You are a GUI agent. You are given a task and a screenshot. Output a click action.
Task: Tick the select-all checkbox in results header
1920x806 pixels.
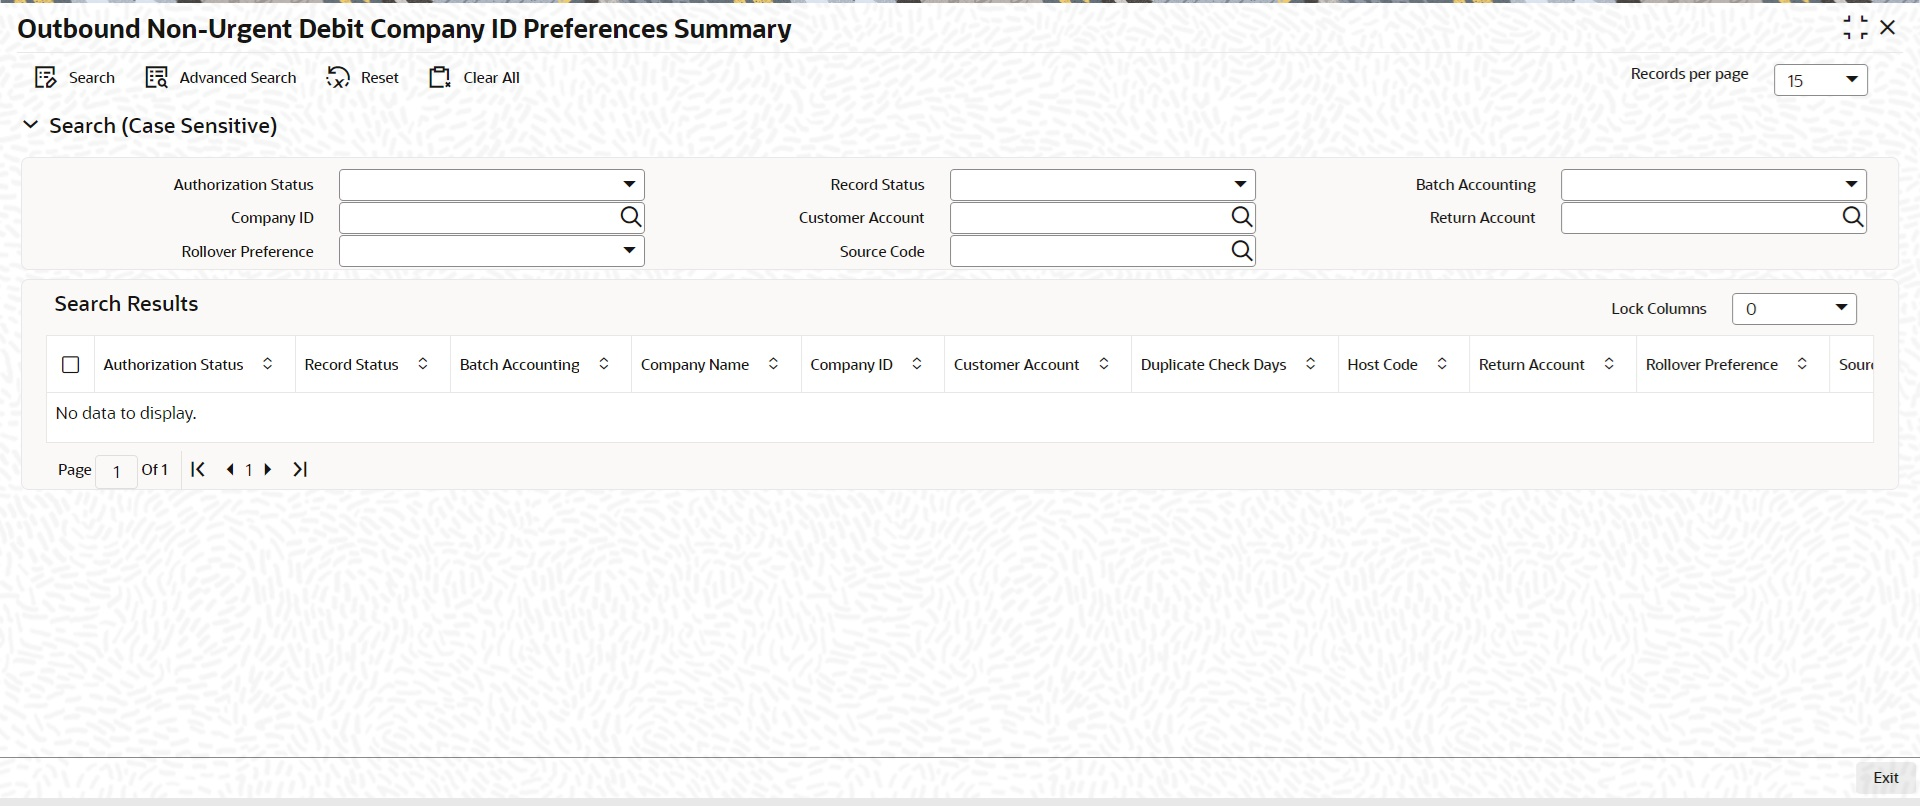pos(71,365)
